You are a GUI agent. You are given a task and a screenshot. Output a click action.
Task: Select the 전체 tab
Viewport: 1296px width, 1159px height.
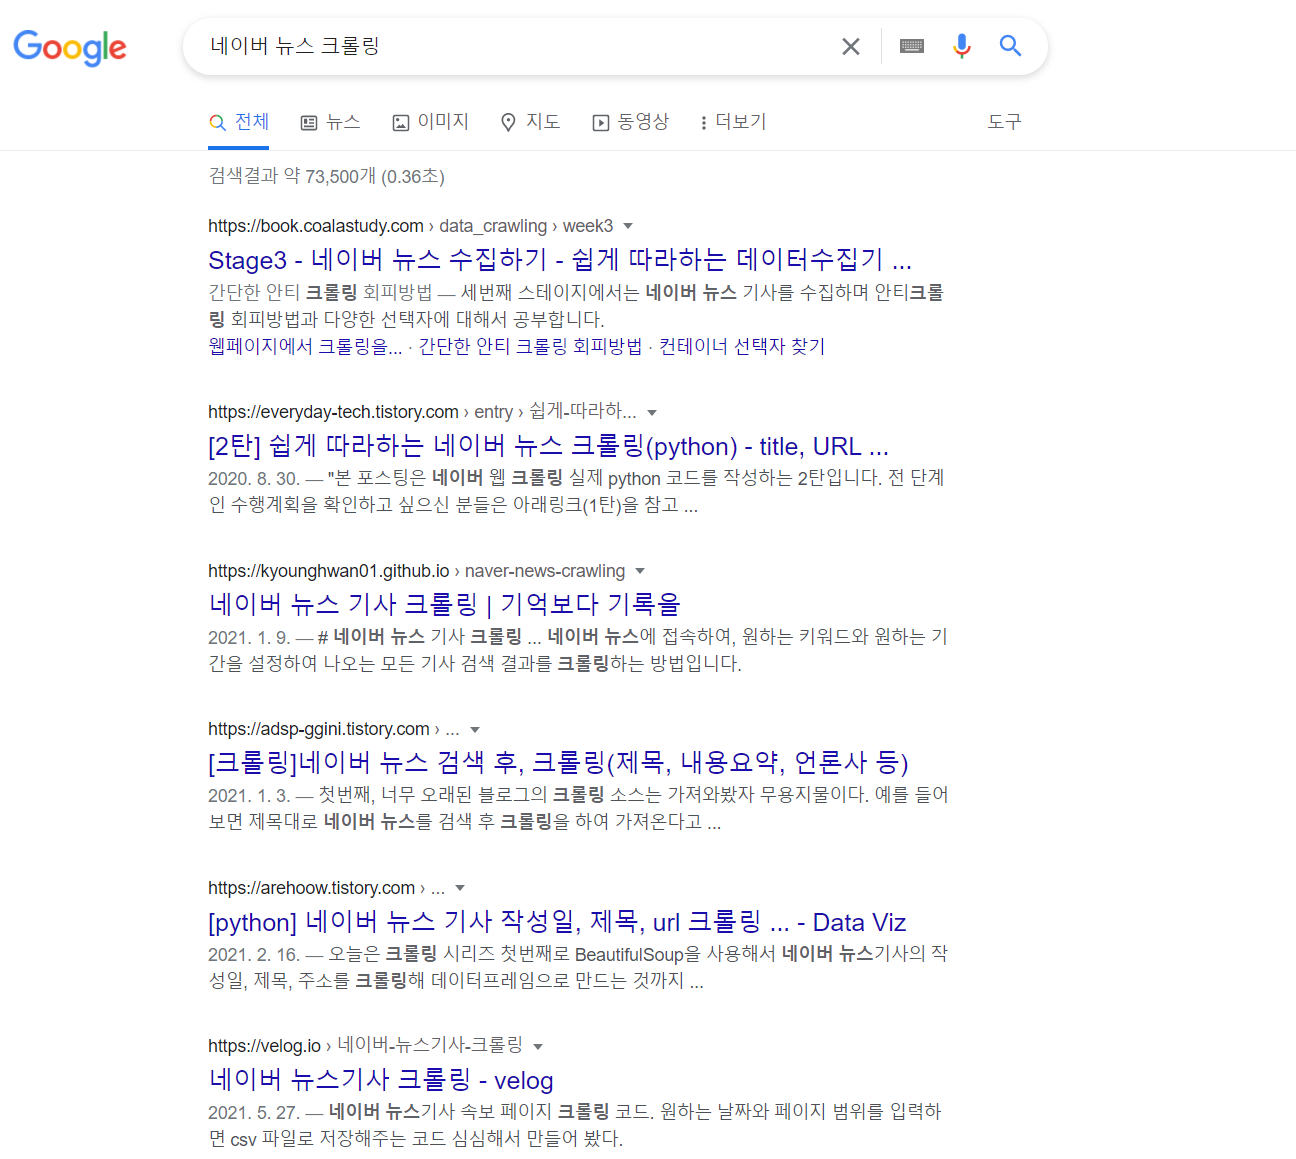(239, 122)
